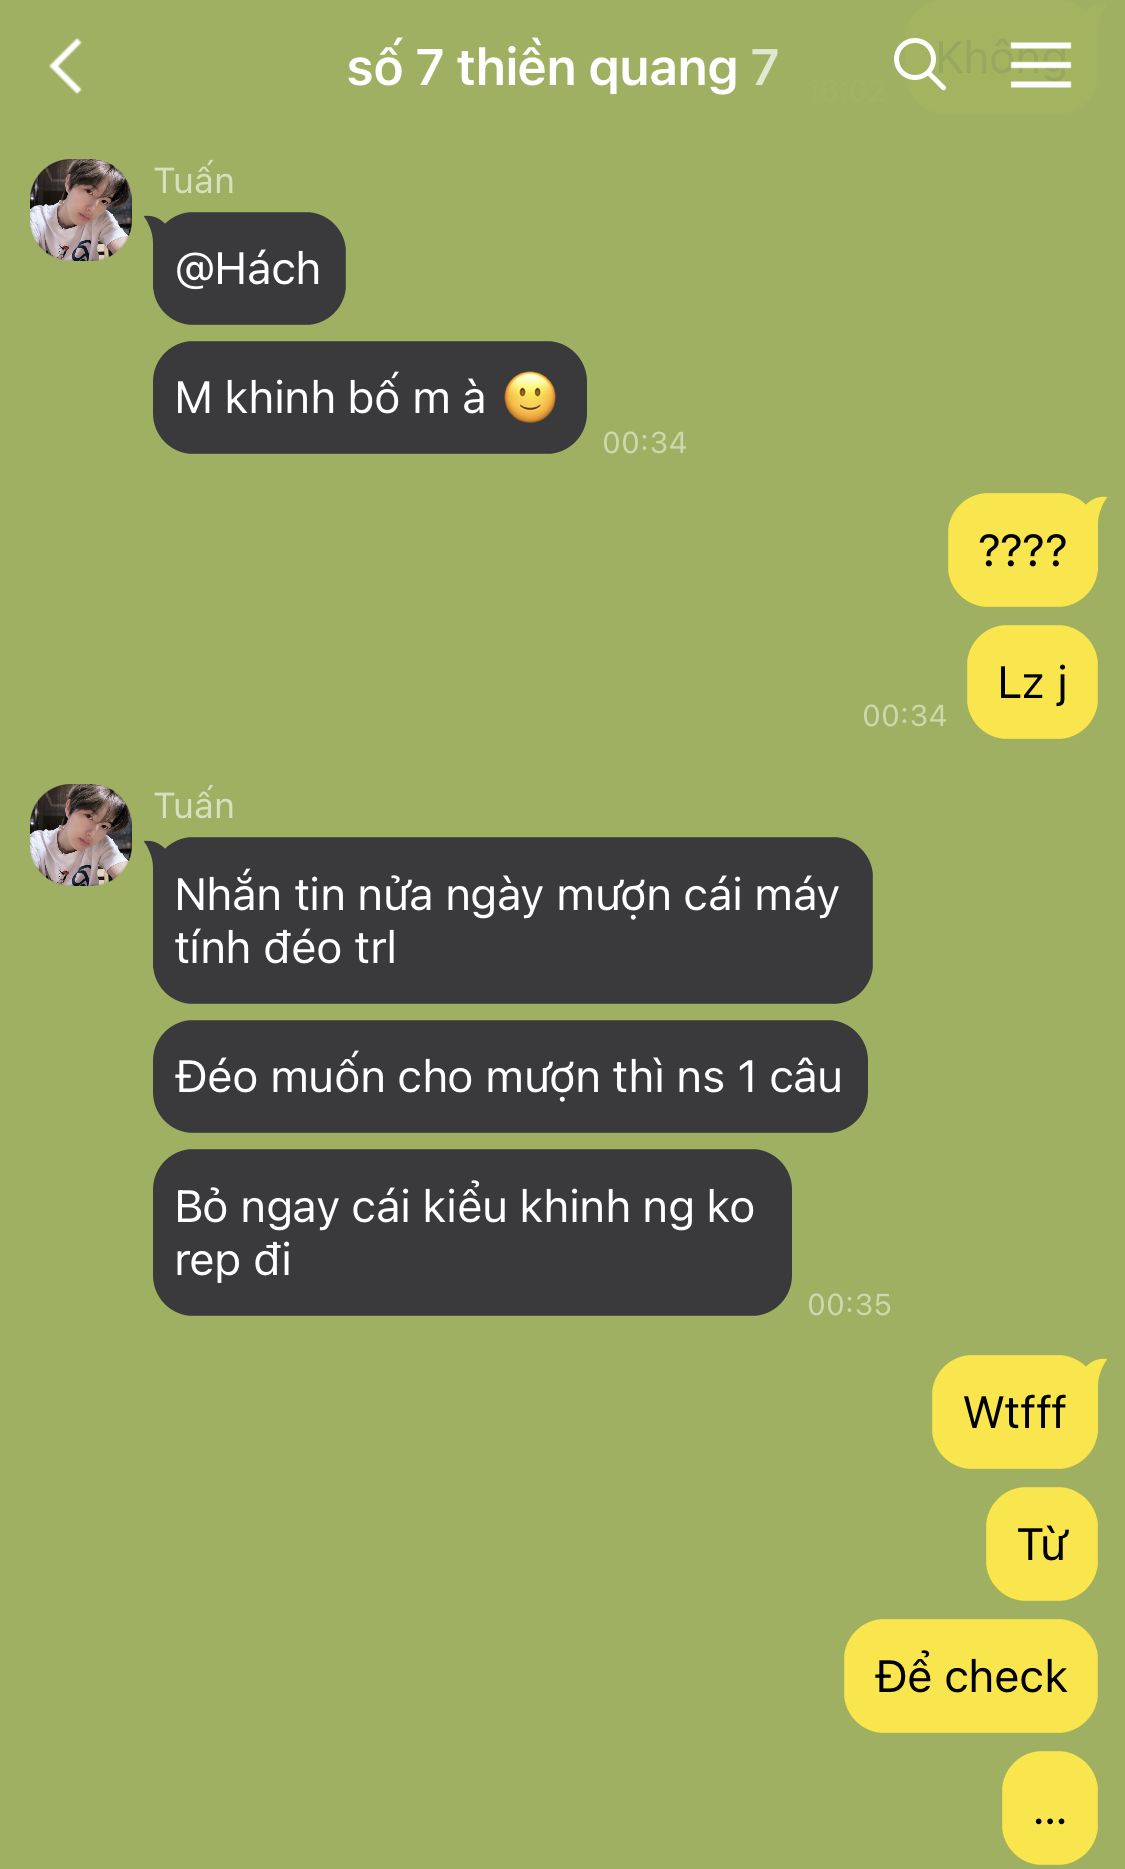Viewport: 1125px width, 1869px height.
Task: Tap the 'Nhắn tin nửa ngày' message
Action: point(513,920)
